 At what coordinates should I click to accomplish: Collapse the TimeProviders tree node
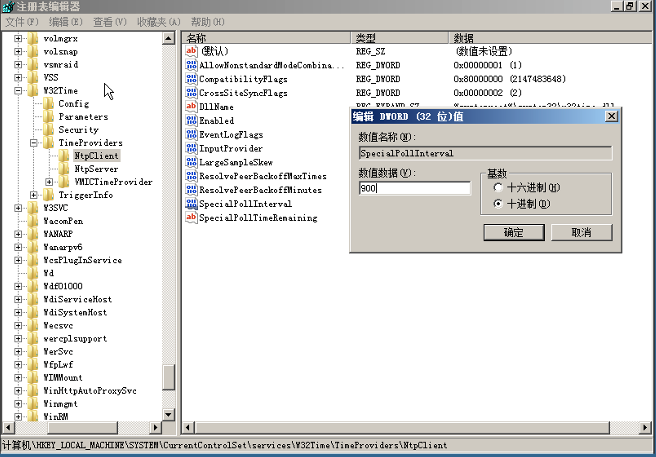[x=34, y=143]
